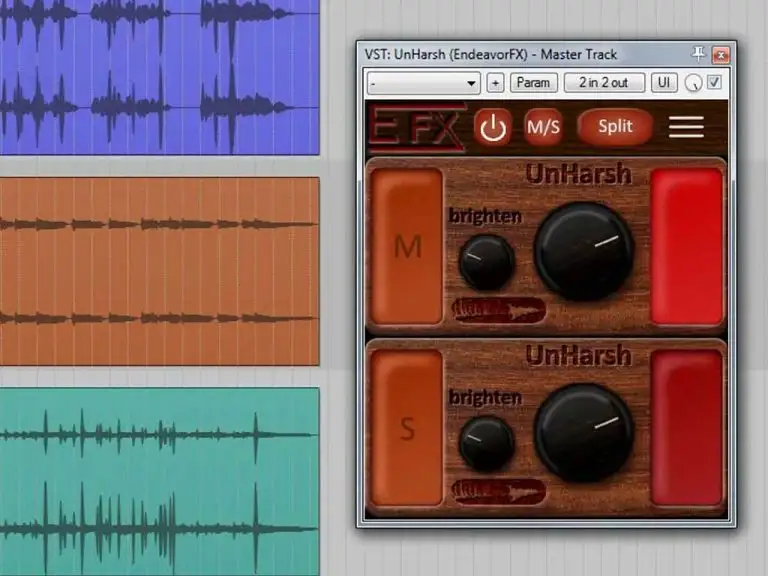Click the wet/dry mix knob in title bar
This screenshot has width=768, height=576.
click(x=693, y=83)
